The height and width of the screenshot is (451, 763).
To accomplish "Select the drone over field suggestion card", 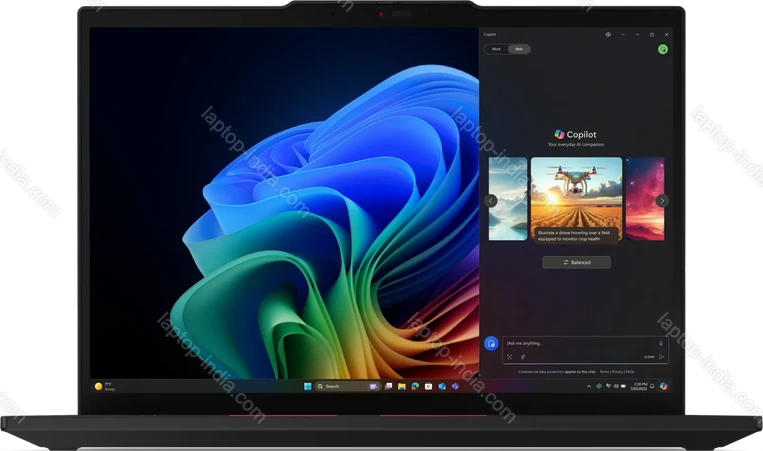I will pos(576,199).
